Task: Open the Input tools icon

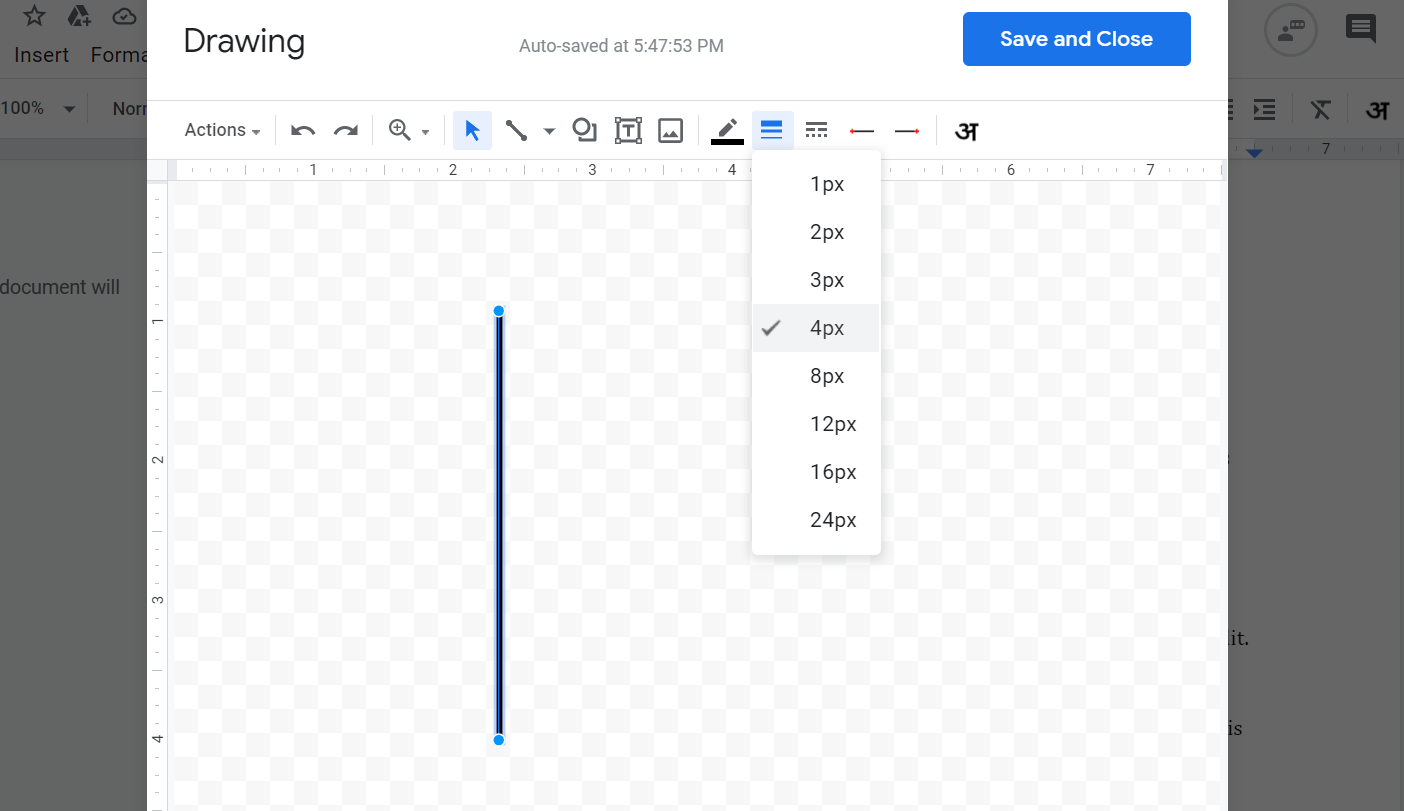Action: point(965,130)
